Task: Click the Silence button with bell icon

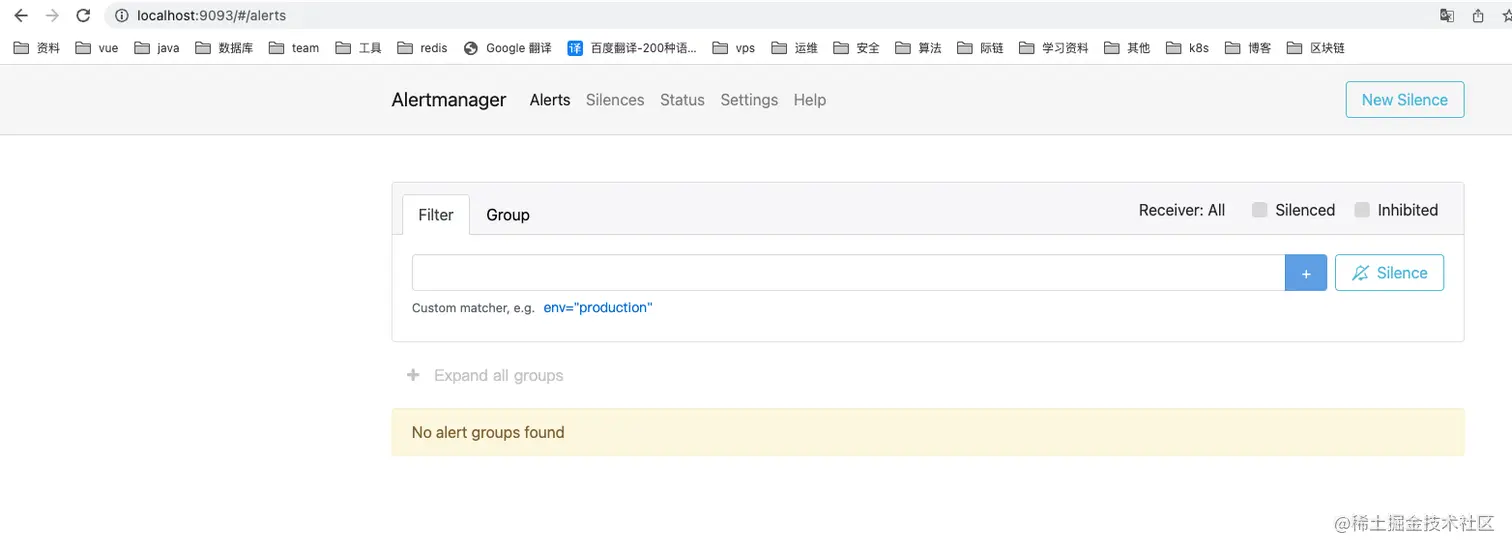Action: [1389, 273]
